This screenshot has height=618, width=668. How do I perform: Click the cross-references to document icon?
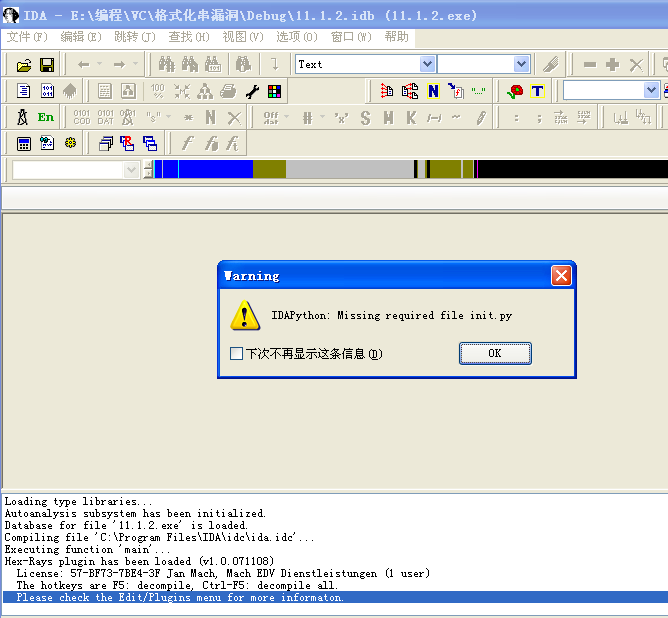(x=387, y=91)
